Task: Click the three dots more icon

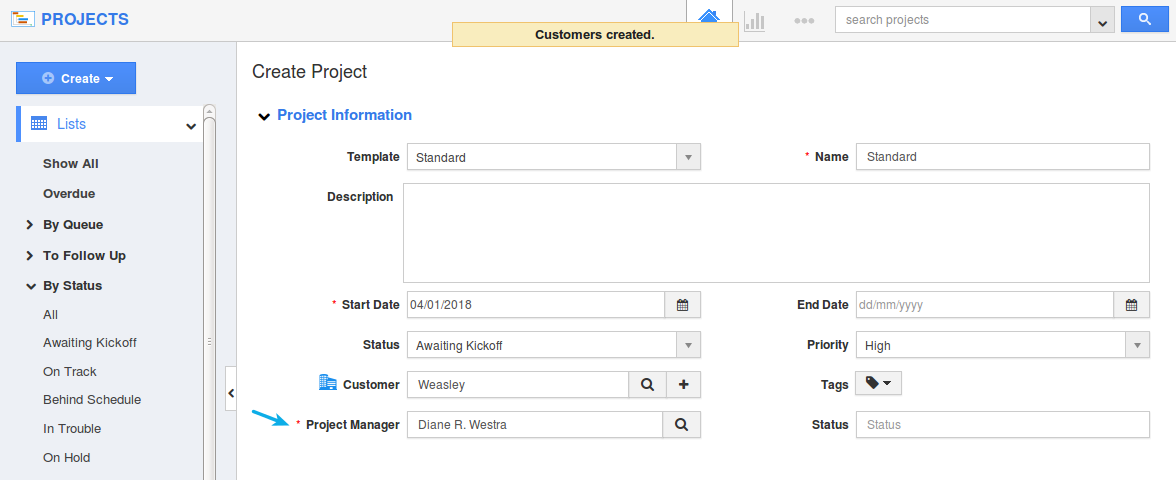Action: pos(804,21)
